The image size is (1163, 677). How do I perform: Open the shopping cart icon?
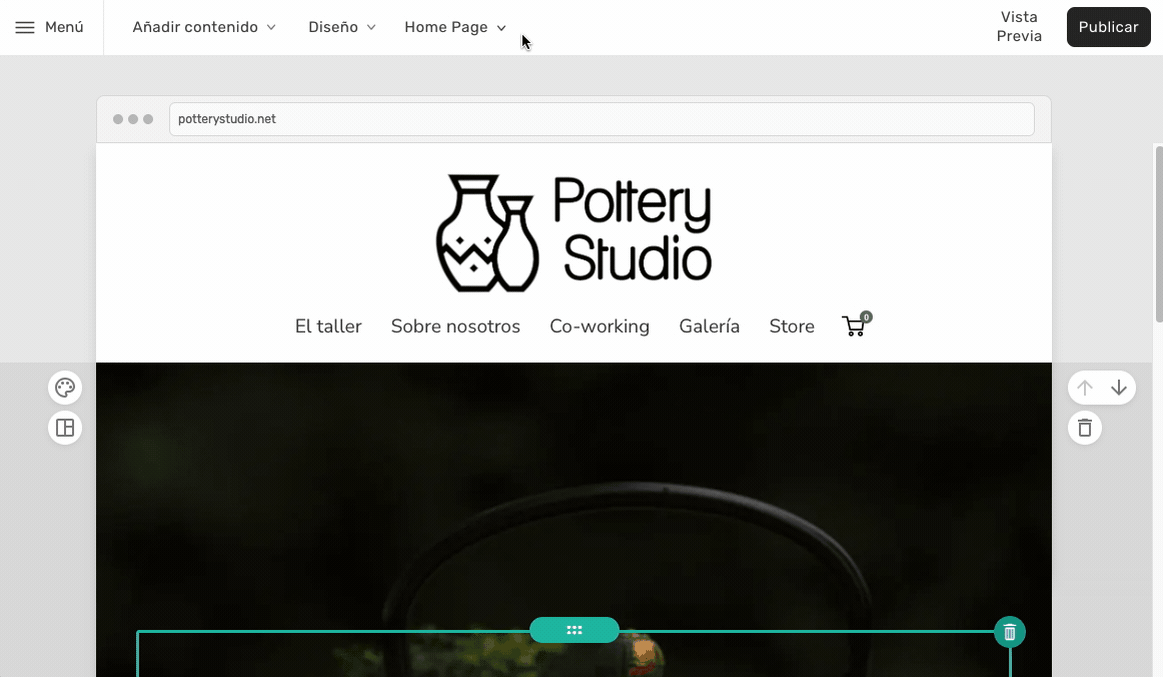pos(856,325)
